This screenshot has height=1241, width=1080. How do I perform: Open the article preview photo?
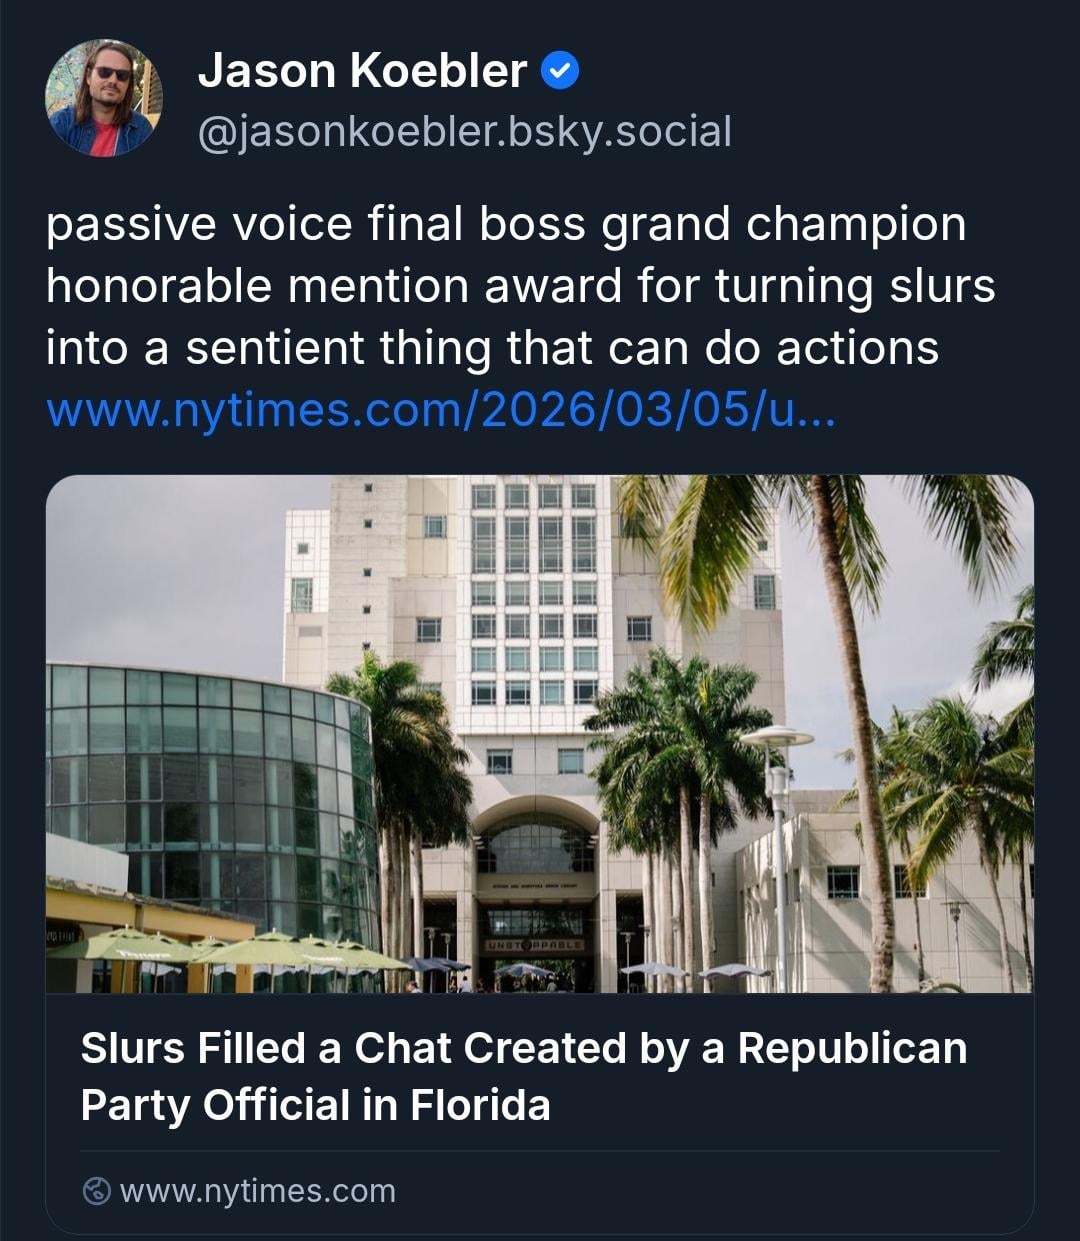pos(539,733)
